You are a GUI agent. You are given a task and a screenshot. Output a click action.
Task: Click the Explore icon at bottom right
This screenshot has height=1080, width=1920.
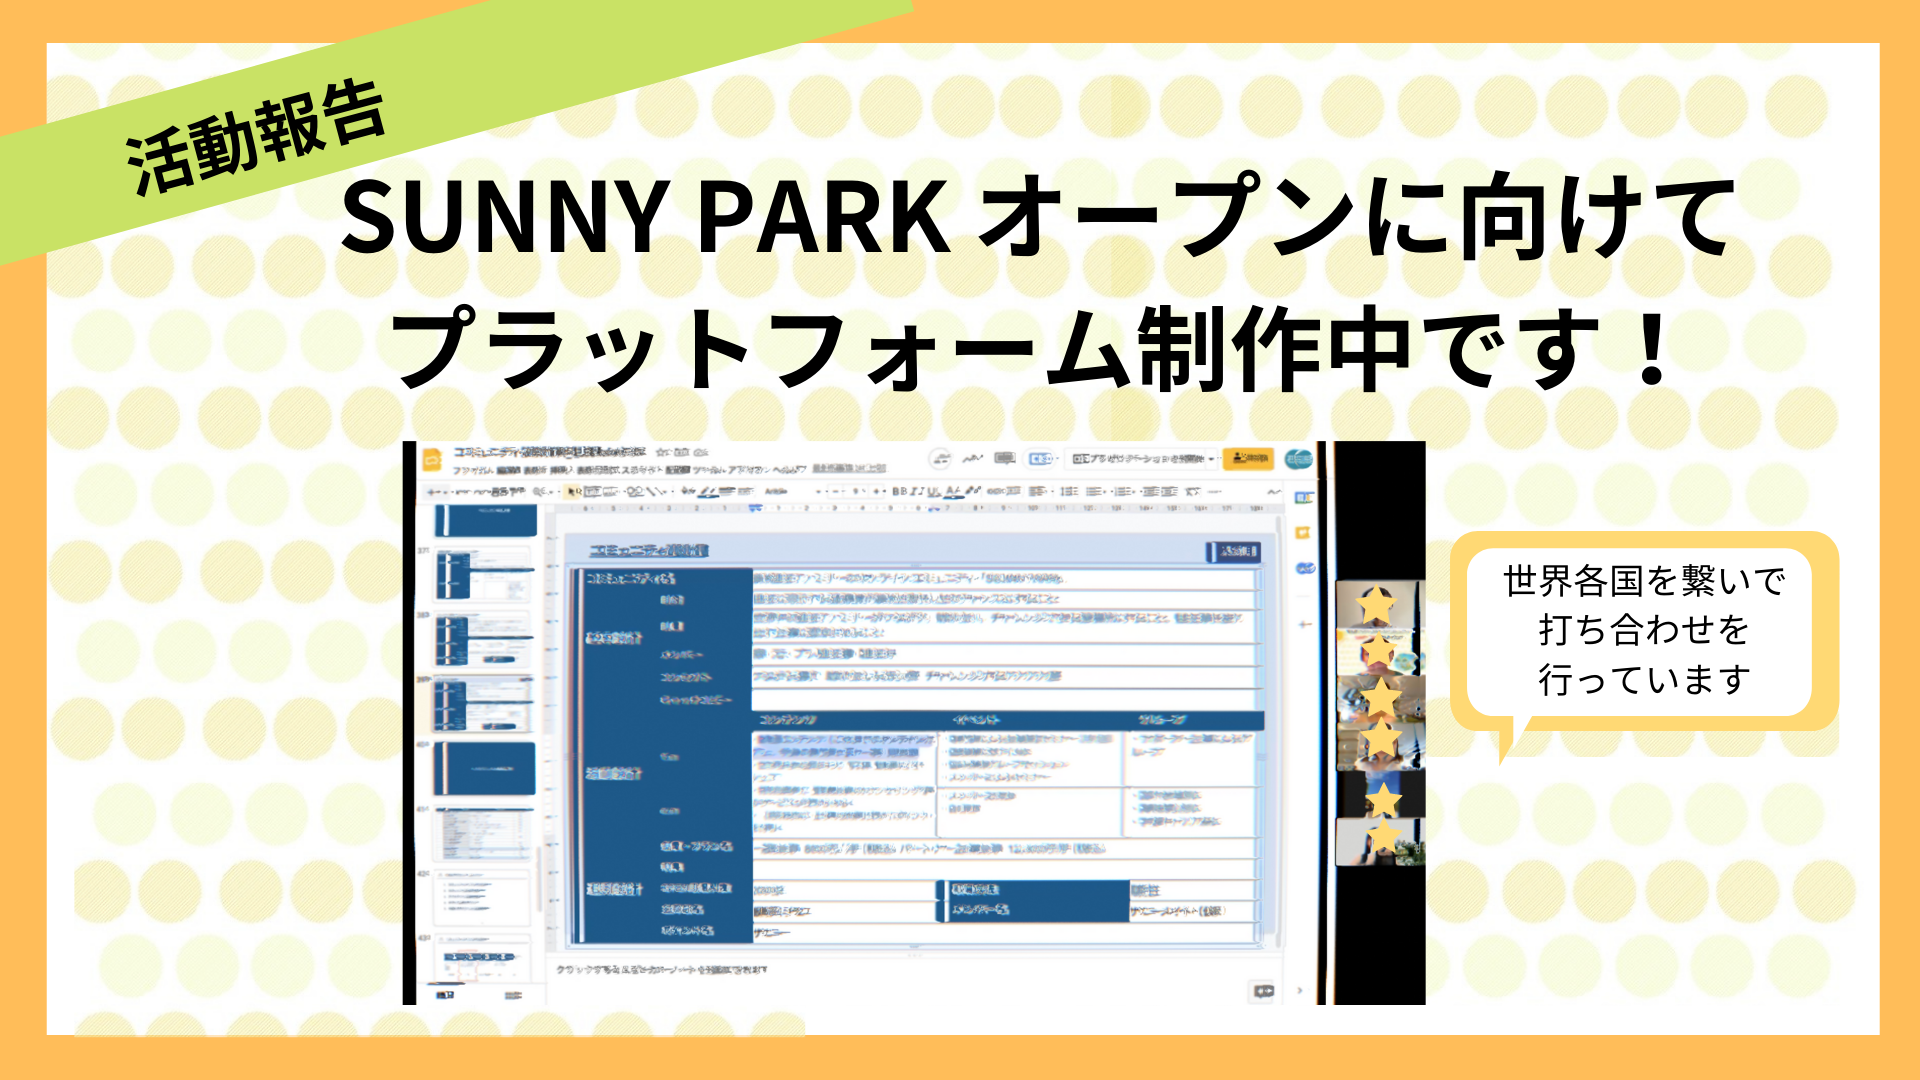tap(1264, 990)
